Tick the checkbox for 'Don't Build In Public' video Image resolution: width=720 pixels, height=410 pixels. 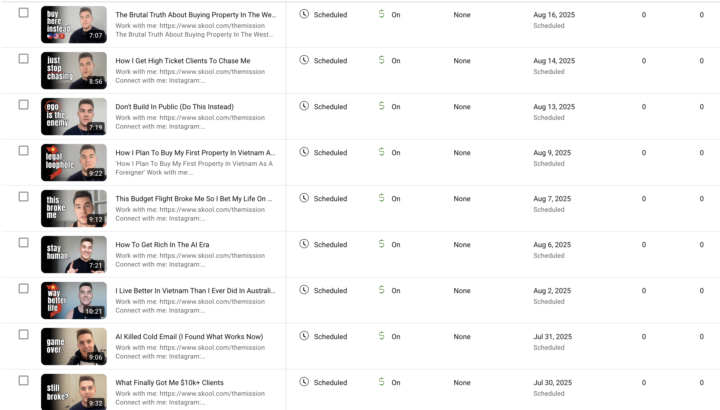(x=24, y=104)
